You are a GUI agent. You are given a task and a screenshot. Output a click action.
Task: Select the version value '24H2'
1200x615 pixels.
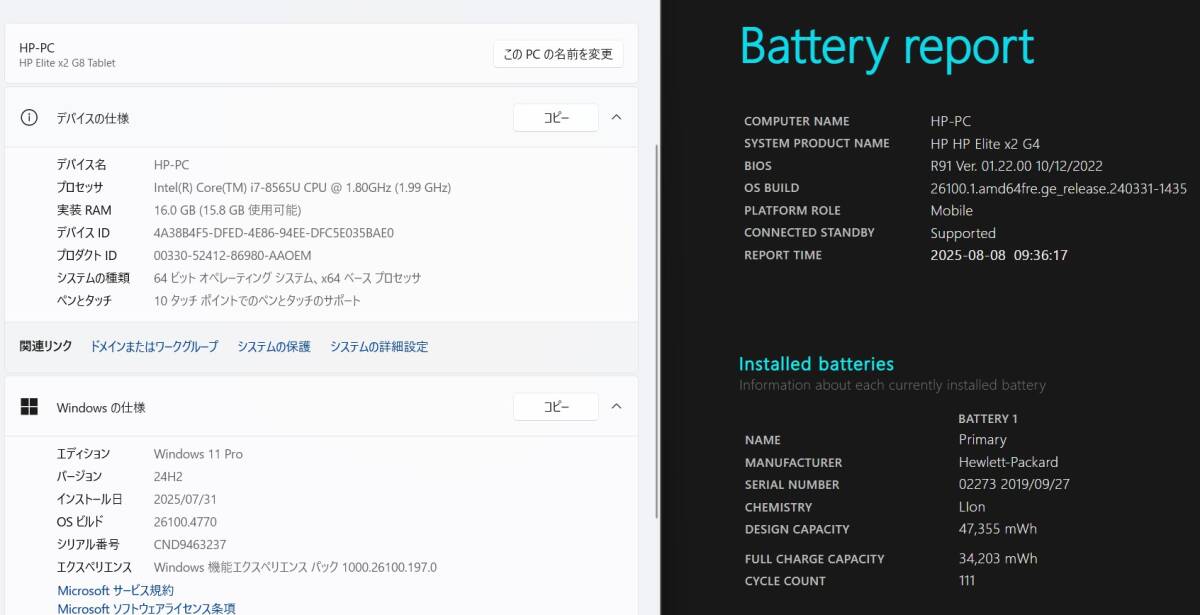tap(168, 476)
